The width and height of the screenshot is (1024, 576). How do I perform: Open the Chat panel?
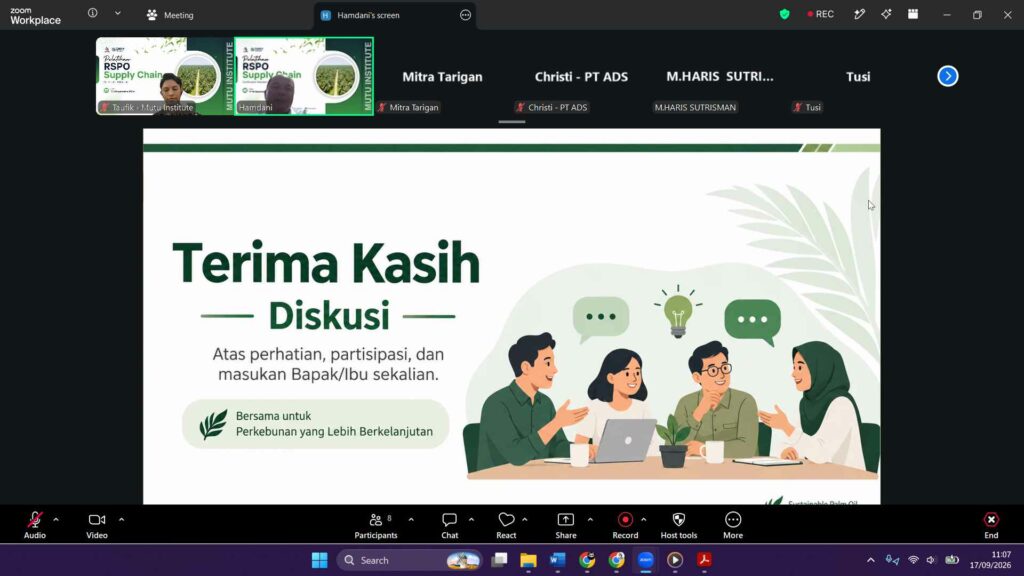click(449, 524)
